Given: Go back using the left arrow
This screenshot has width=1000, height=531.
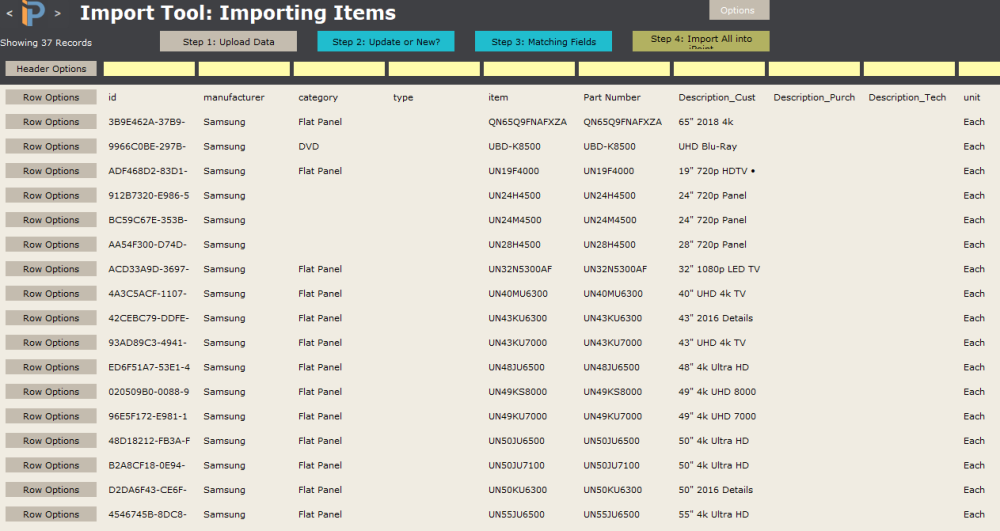Looking at the screenshot, I should (9, 13).
